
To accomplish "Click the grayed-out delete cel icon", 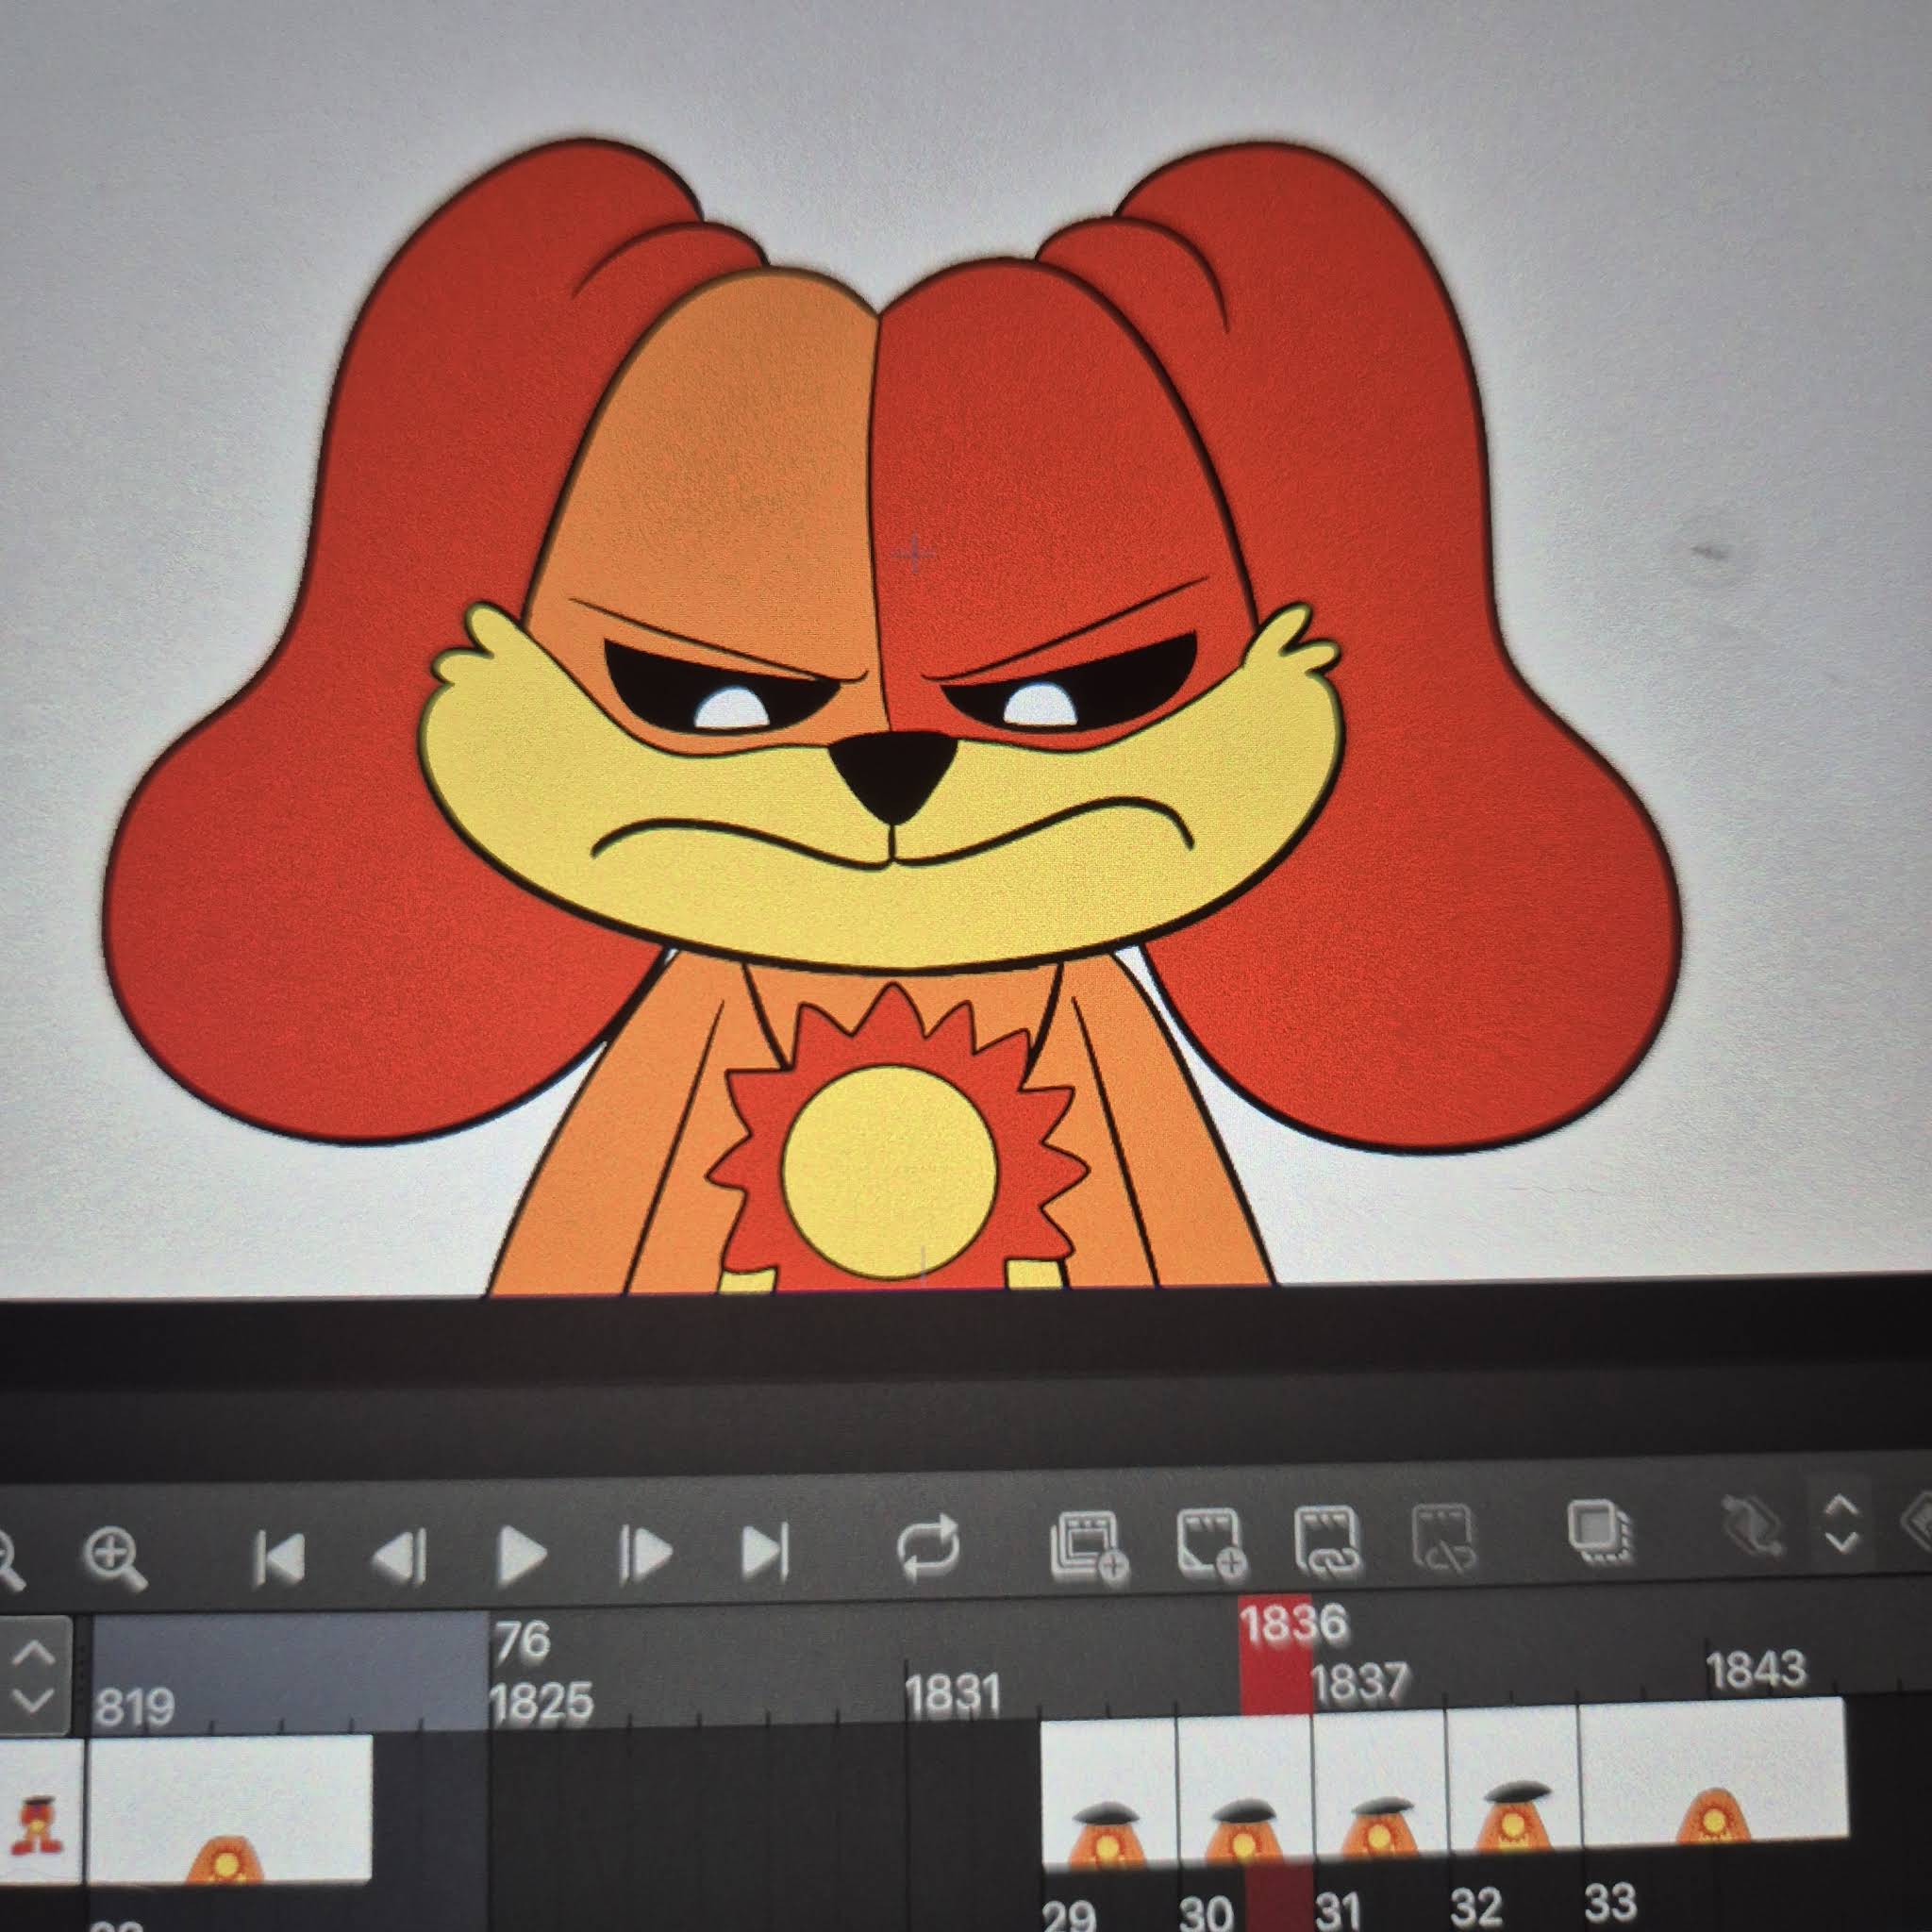I will 1444,1539.
